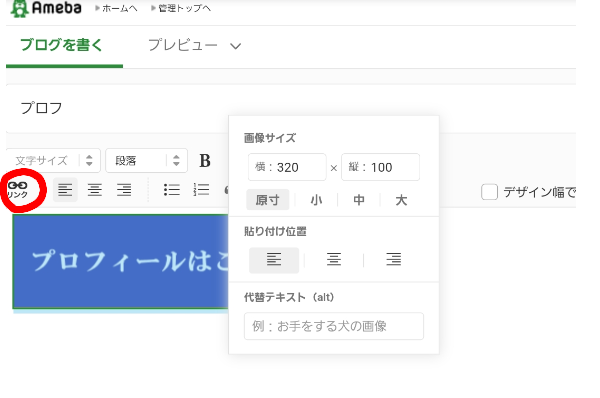600x398 pixels.
Task: Click the リンク link icon
Action: click(x=18, y=190)
